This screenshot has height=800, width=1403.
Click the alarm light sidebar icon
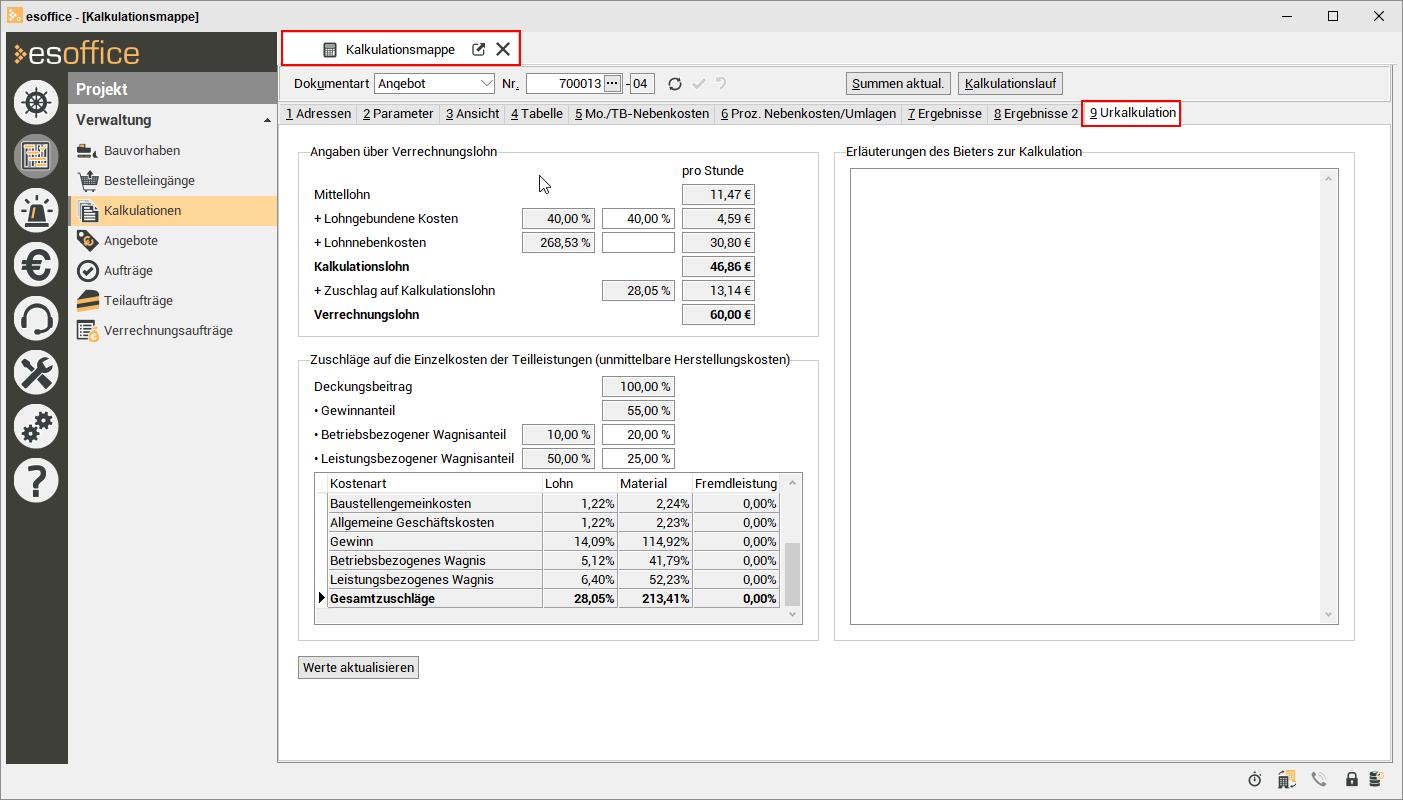(36, 211)
